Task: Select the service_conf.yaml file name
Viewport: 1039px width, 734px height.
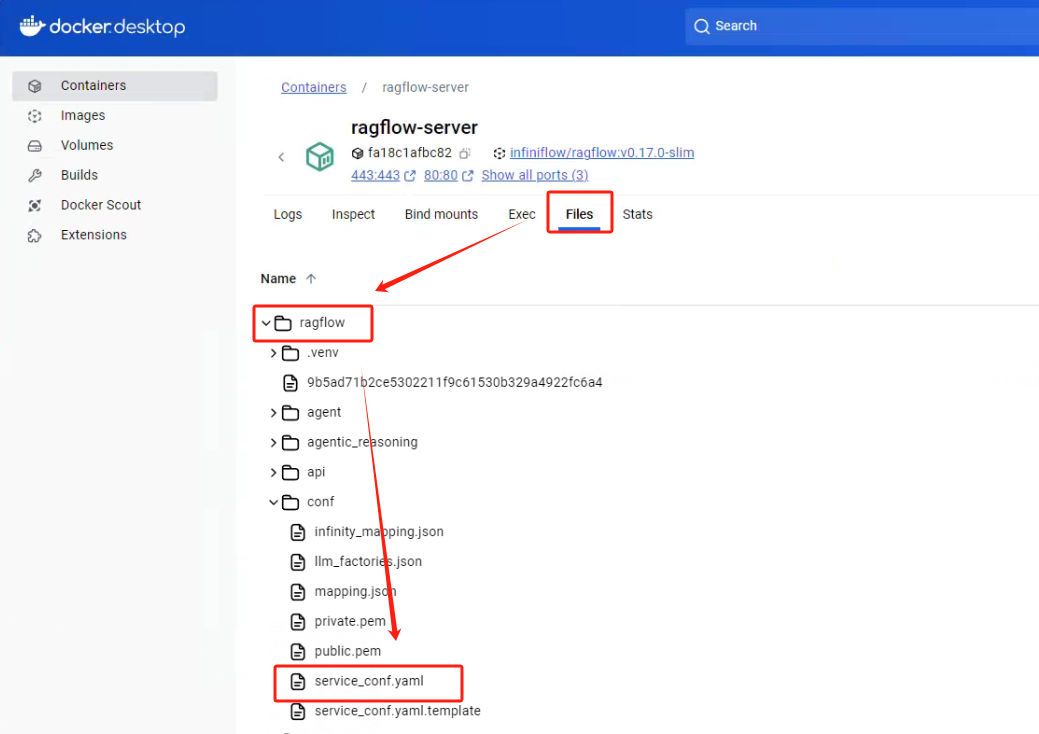Action: (368, 681)
